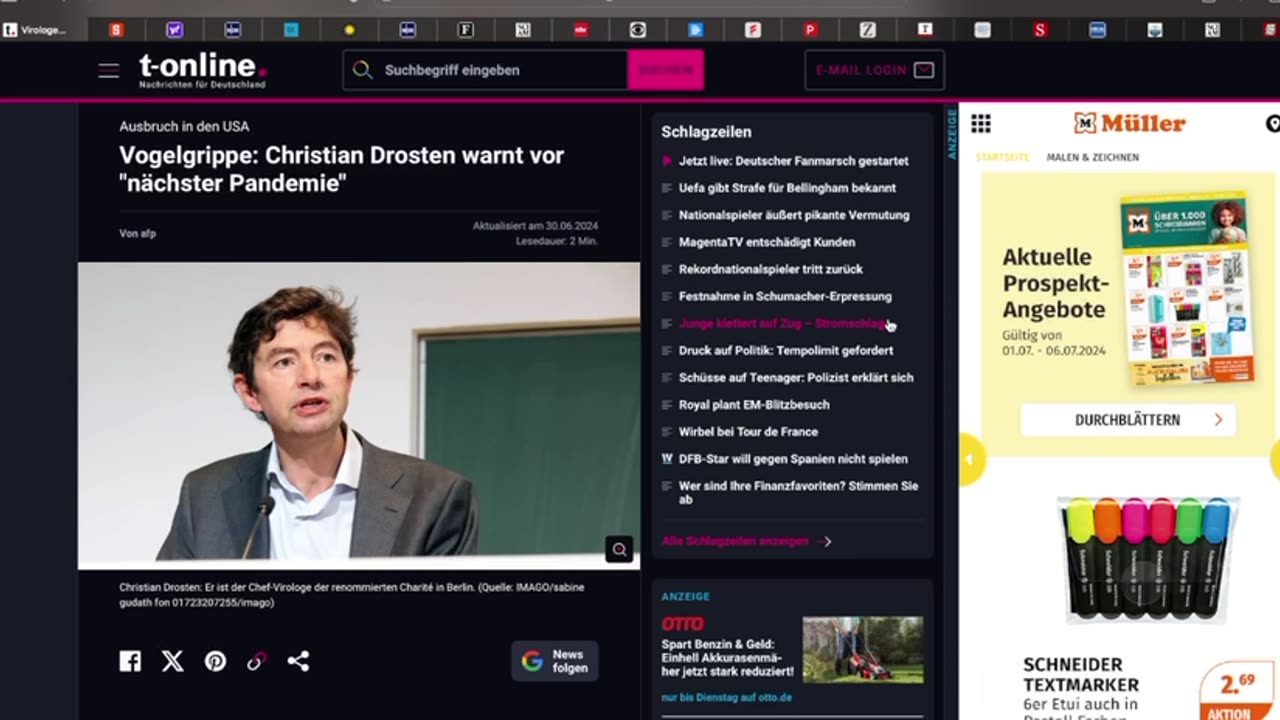Click 'Schneider Textmarker' product title
1280x720 pixels.
coord(1081,674)
